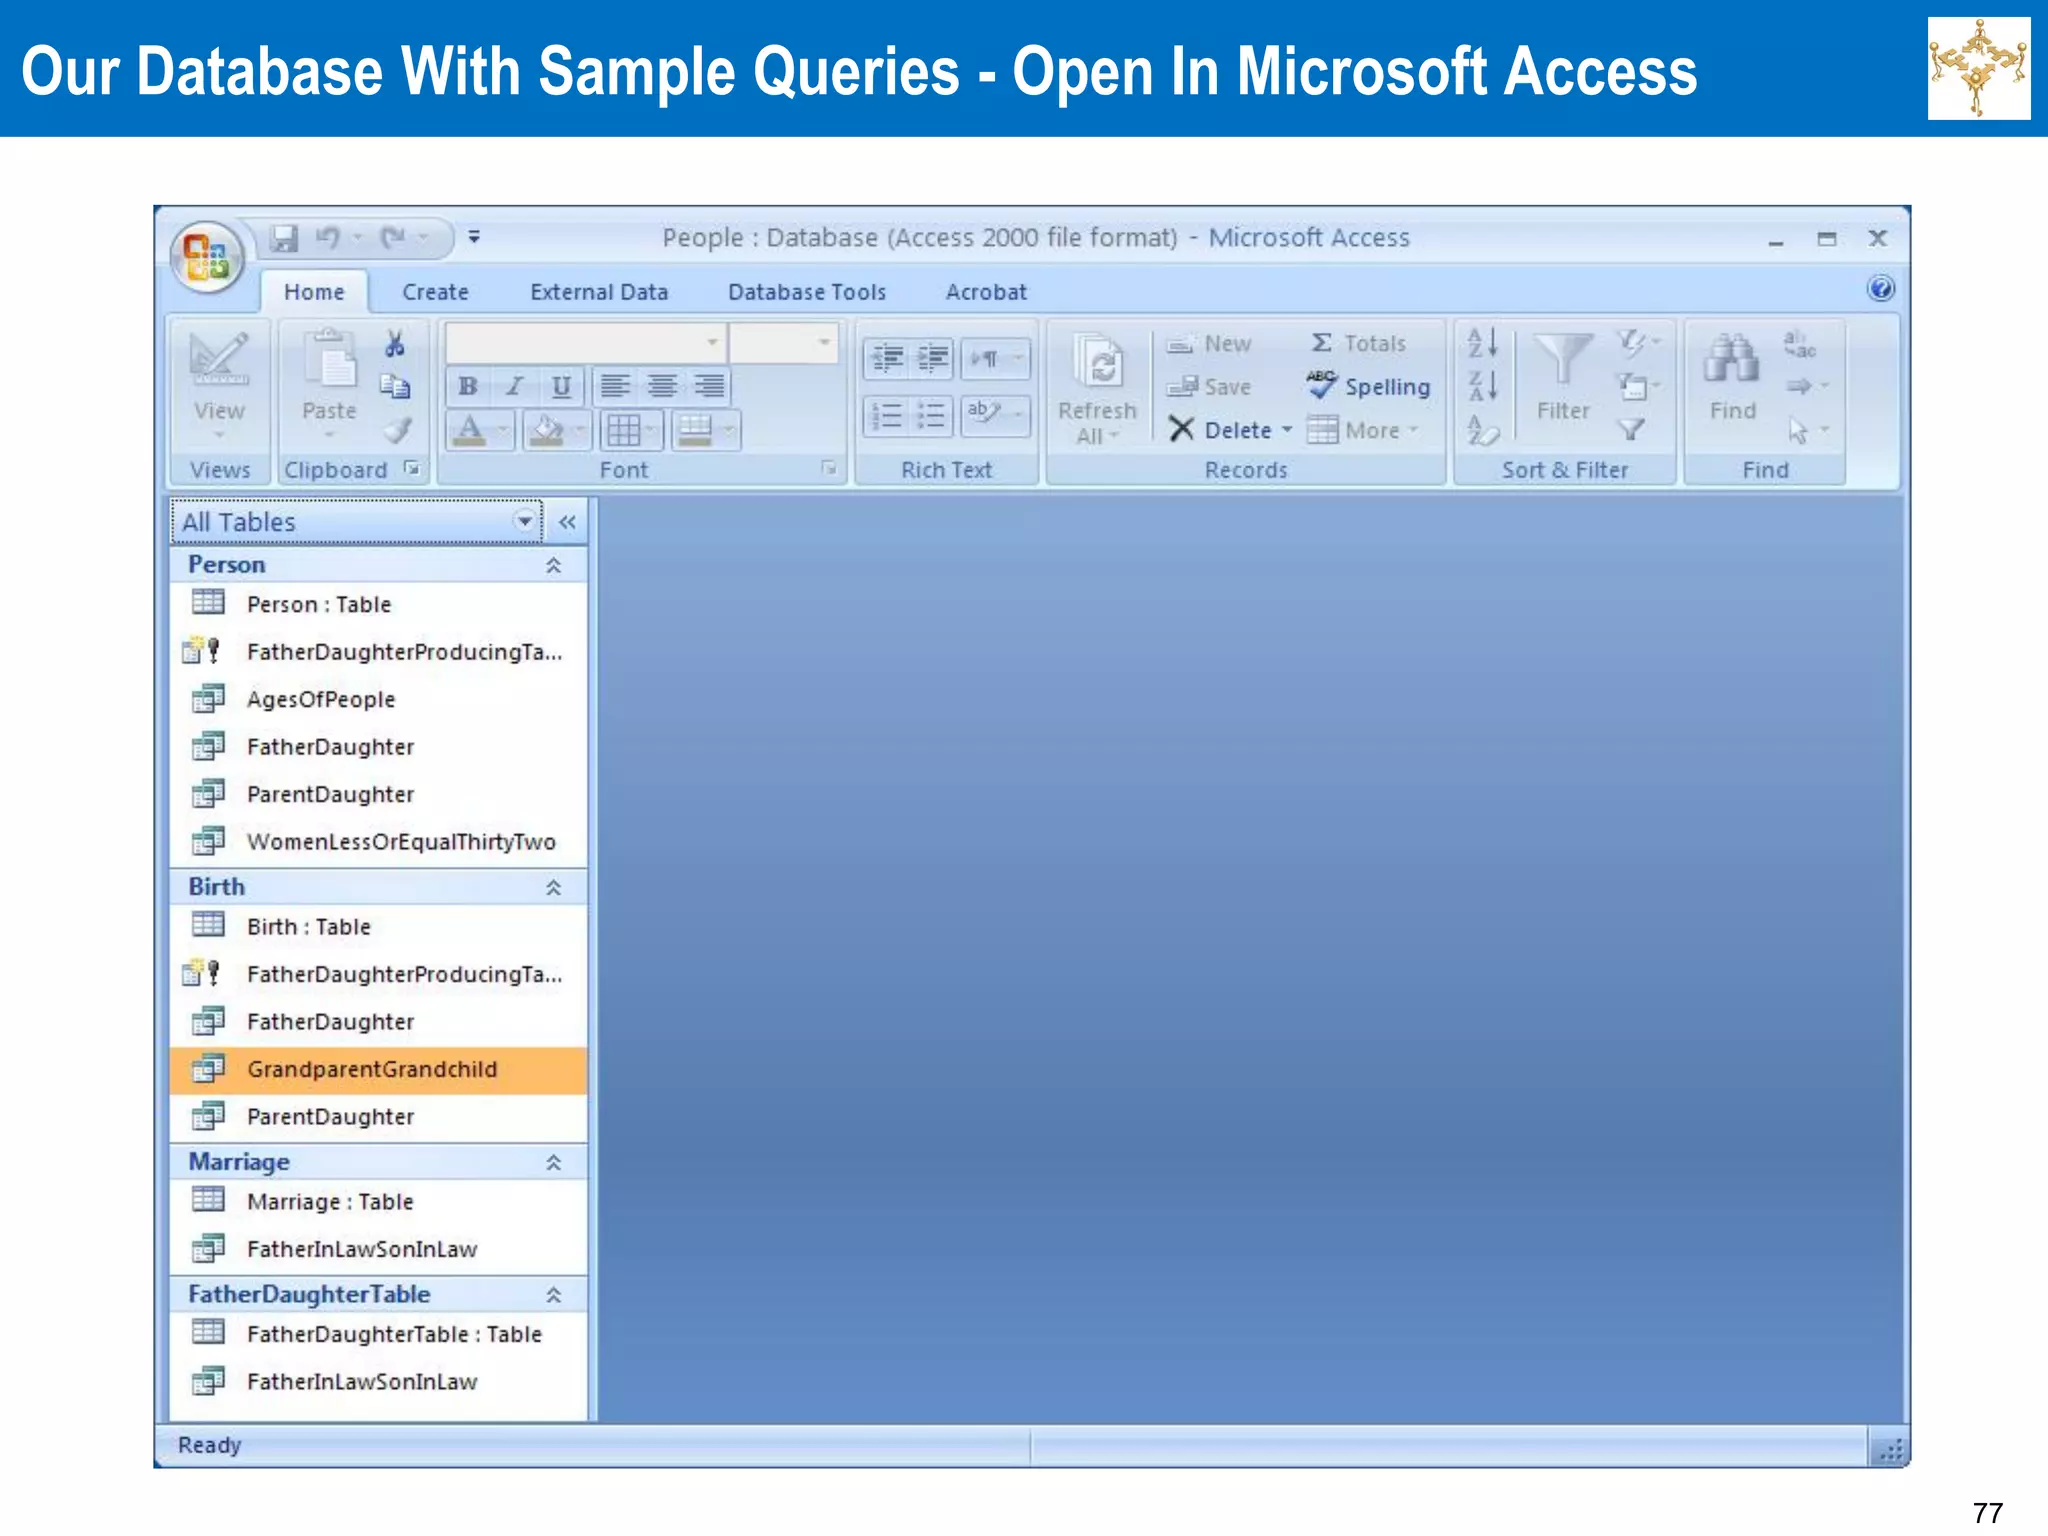Click the Save icon in Quick Access toolbar
2048x1536 pixels.
[x=284, y=238]
